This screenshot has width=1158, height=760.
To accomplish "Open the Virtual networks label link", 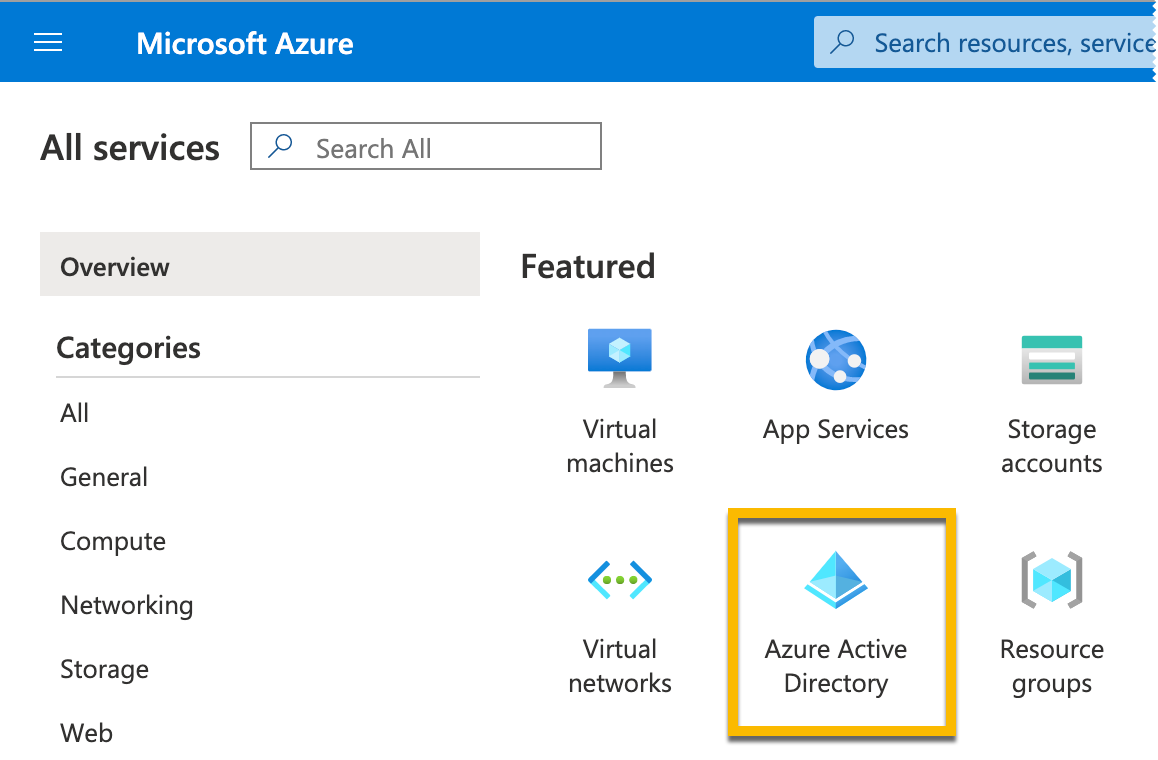I will pos(620,666).
